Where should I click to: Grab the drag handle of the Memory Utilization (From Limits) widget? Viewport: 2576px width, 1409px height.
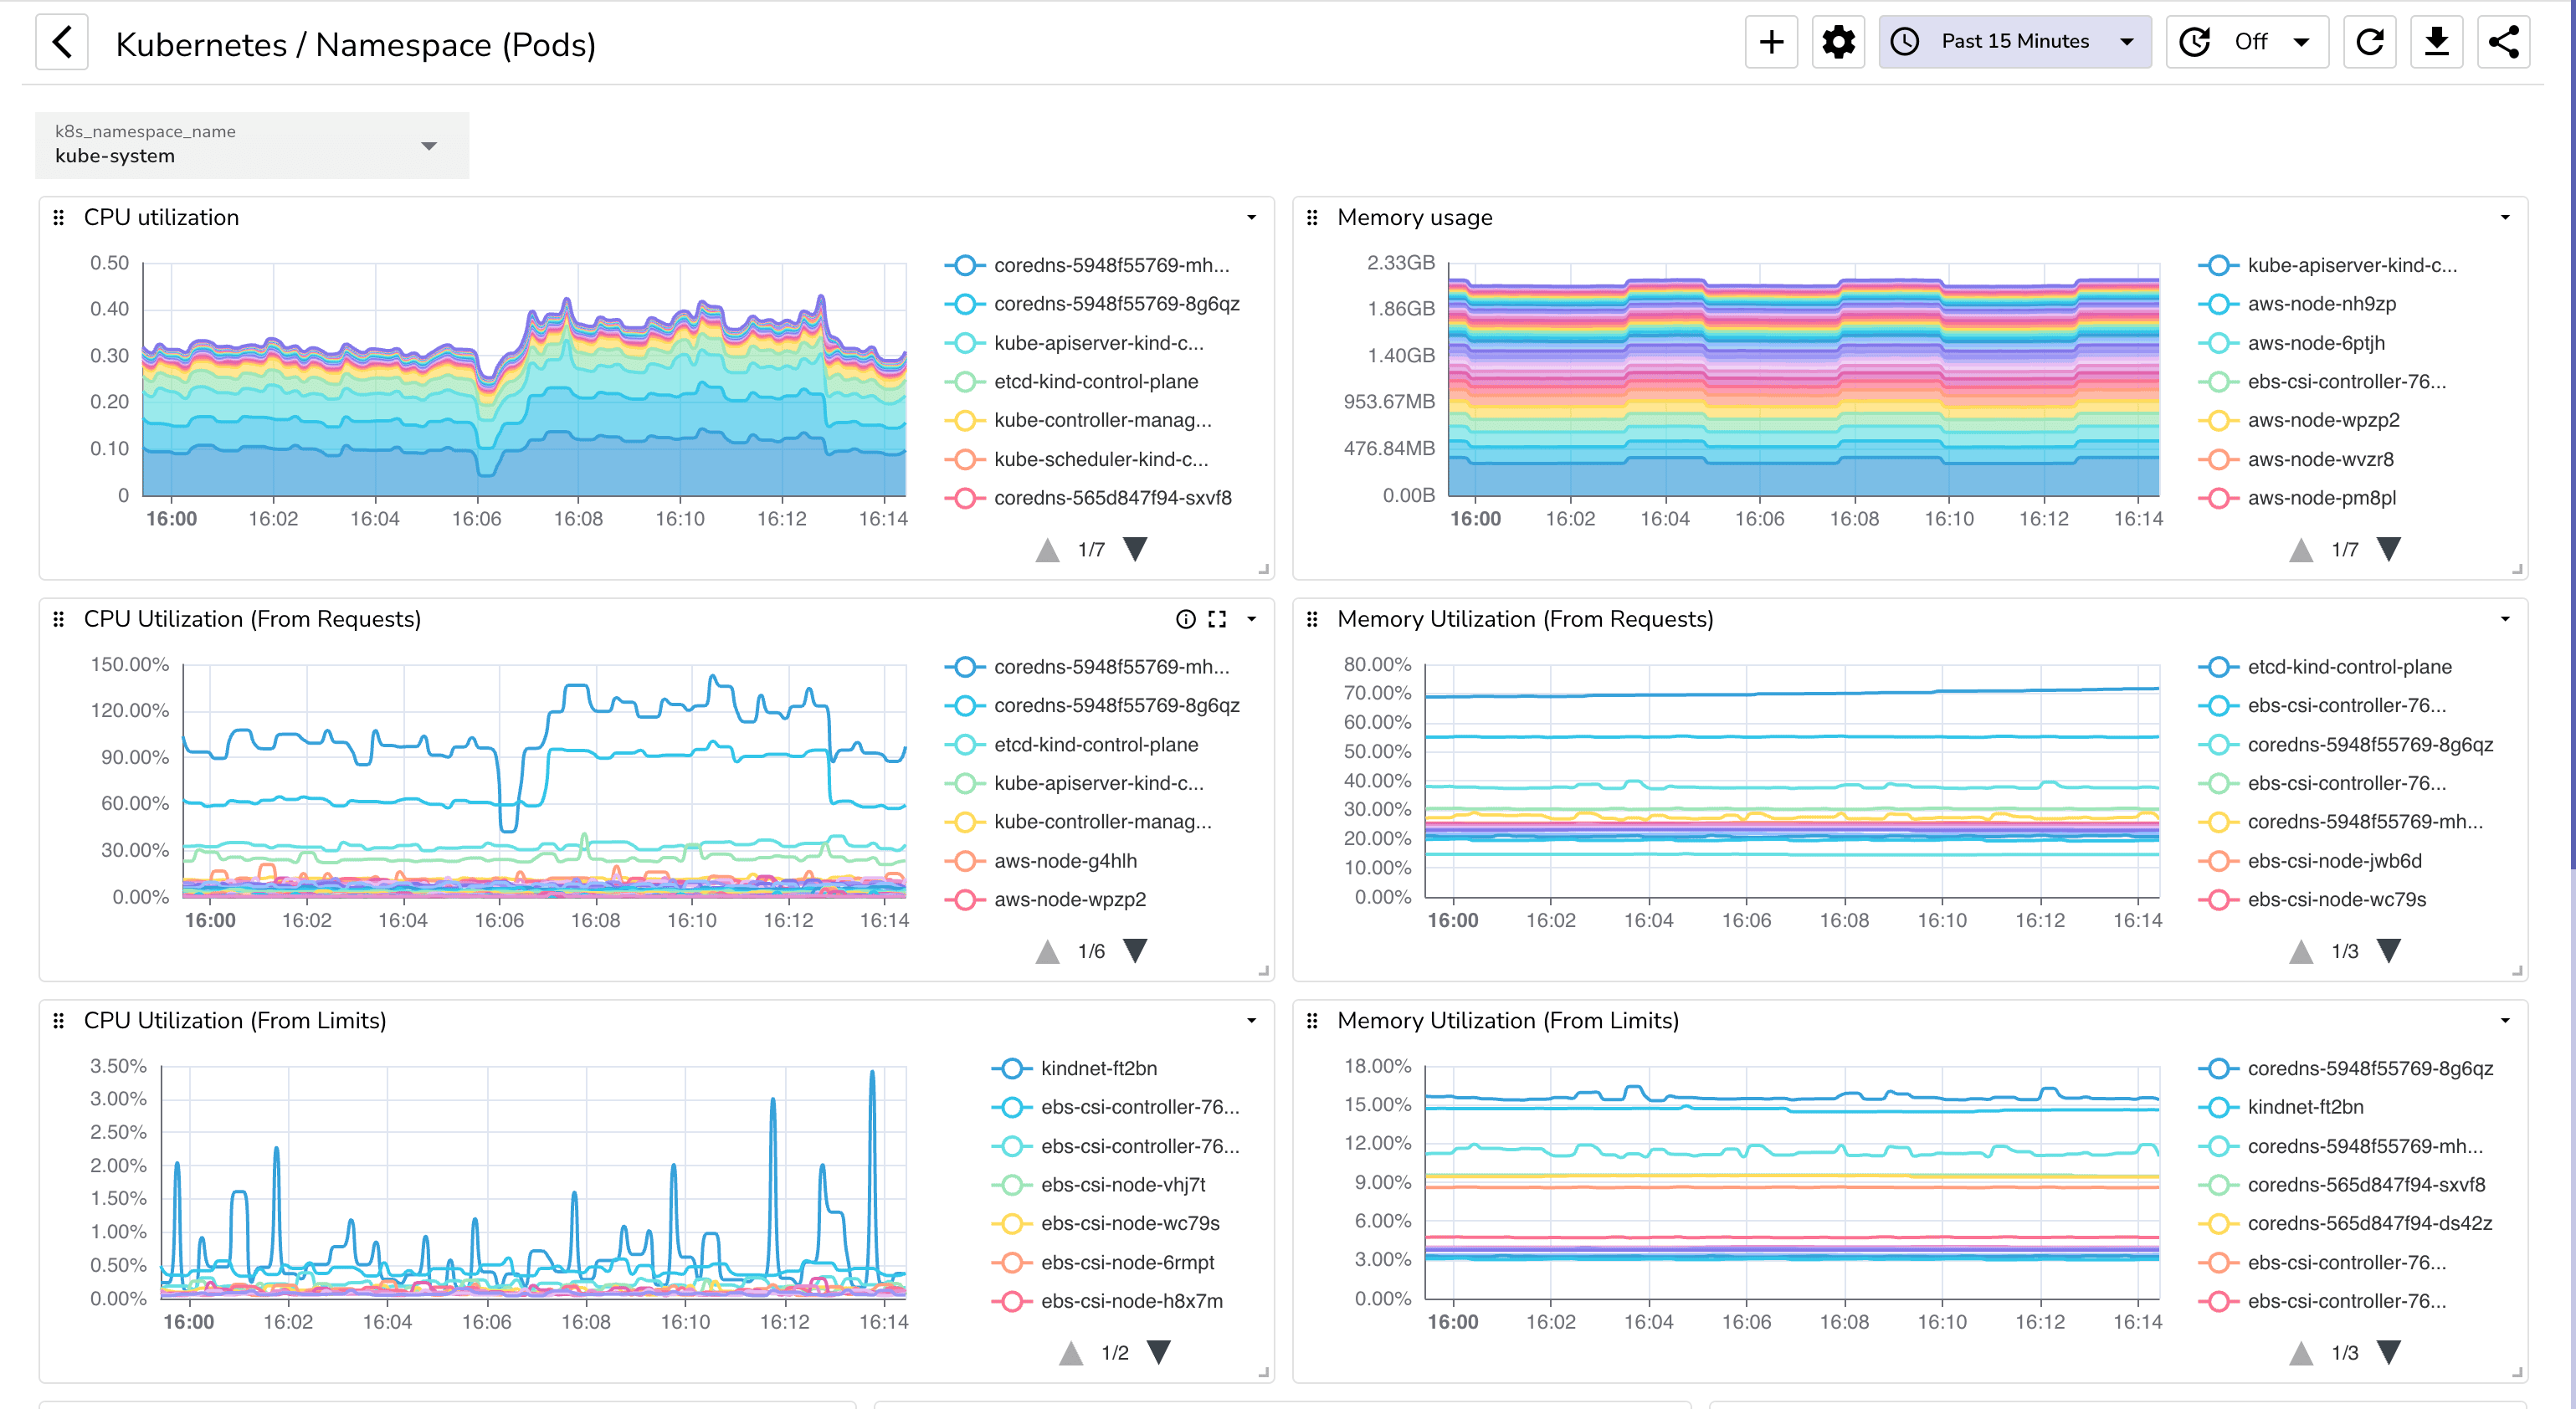coord(1312,1021)
